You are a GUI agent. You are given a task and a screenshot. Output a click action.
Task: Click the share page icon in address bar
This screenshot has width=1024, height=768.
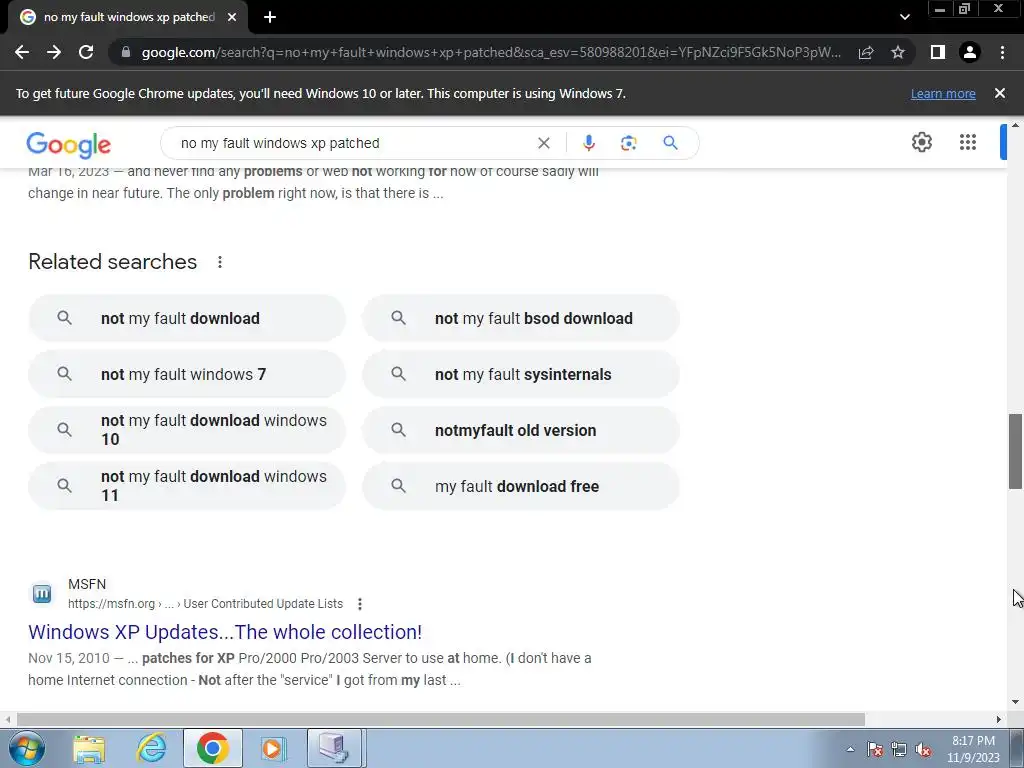click(x=866, y=52)
